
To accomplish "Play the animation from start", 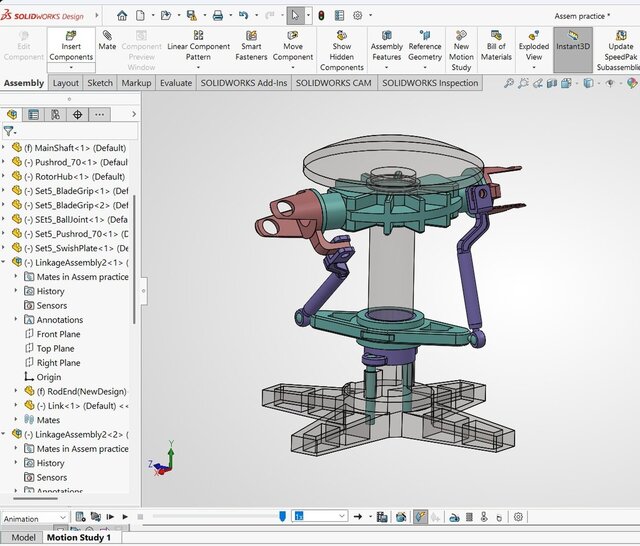I will tap(110, 517).
